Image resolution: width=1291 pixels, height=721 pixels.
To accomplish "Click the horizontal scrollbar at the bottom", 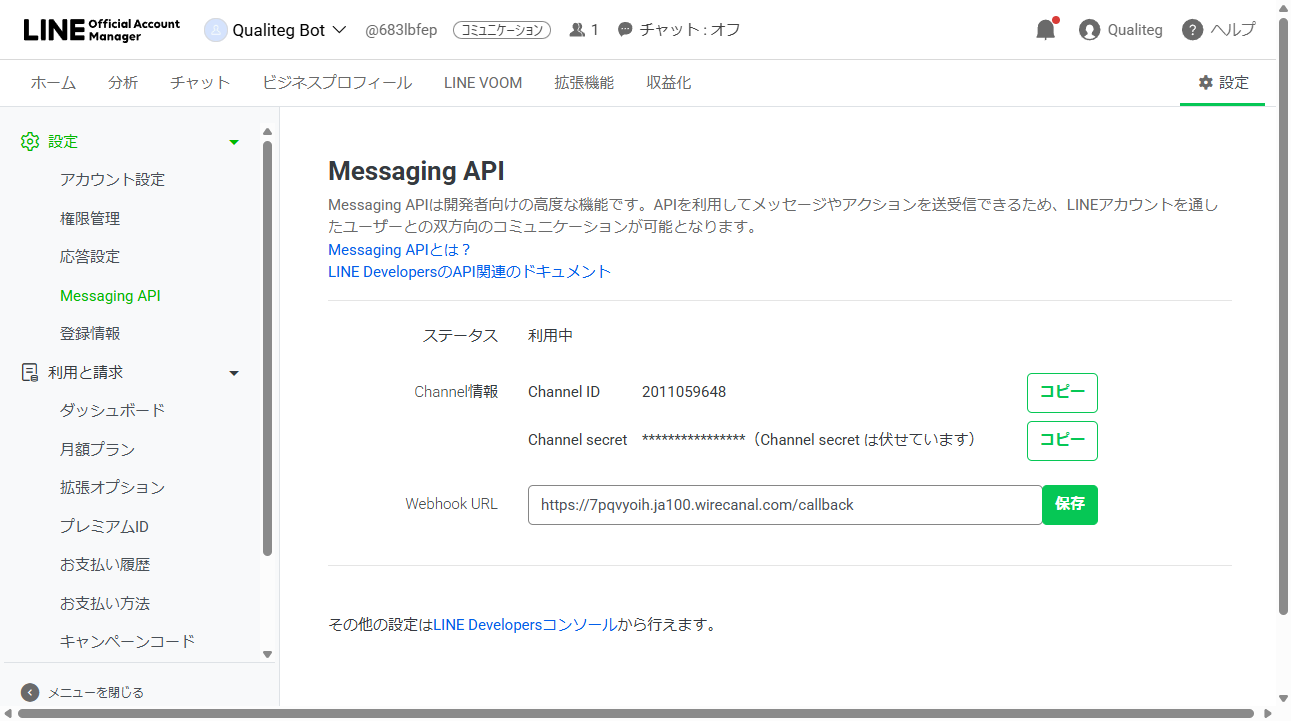I will coord(636,714).
